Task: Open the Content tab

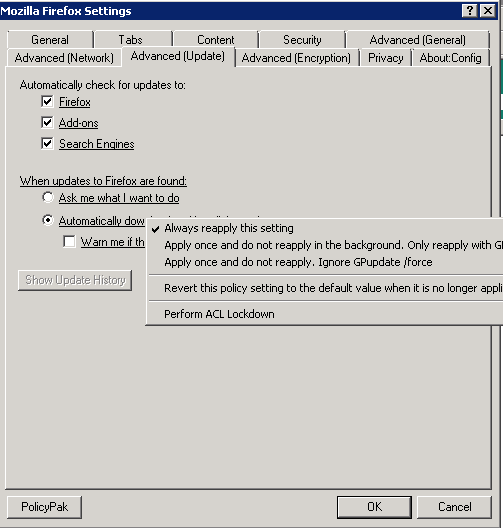Action: pos(215,40)
